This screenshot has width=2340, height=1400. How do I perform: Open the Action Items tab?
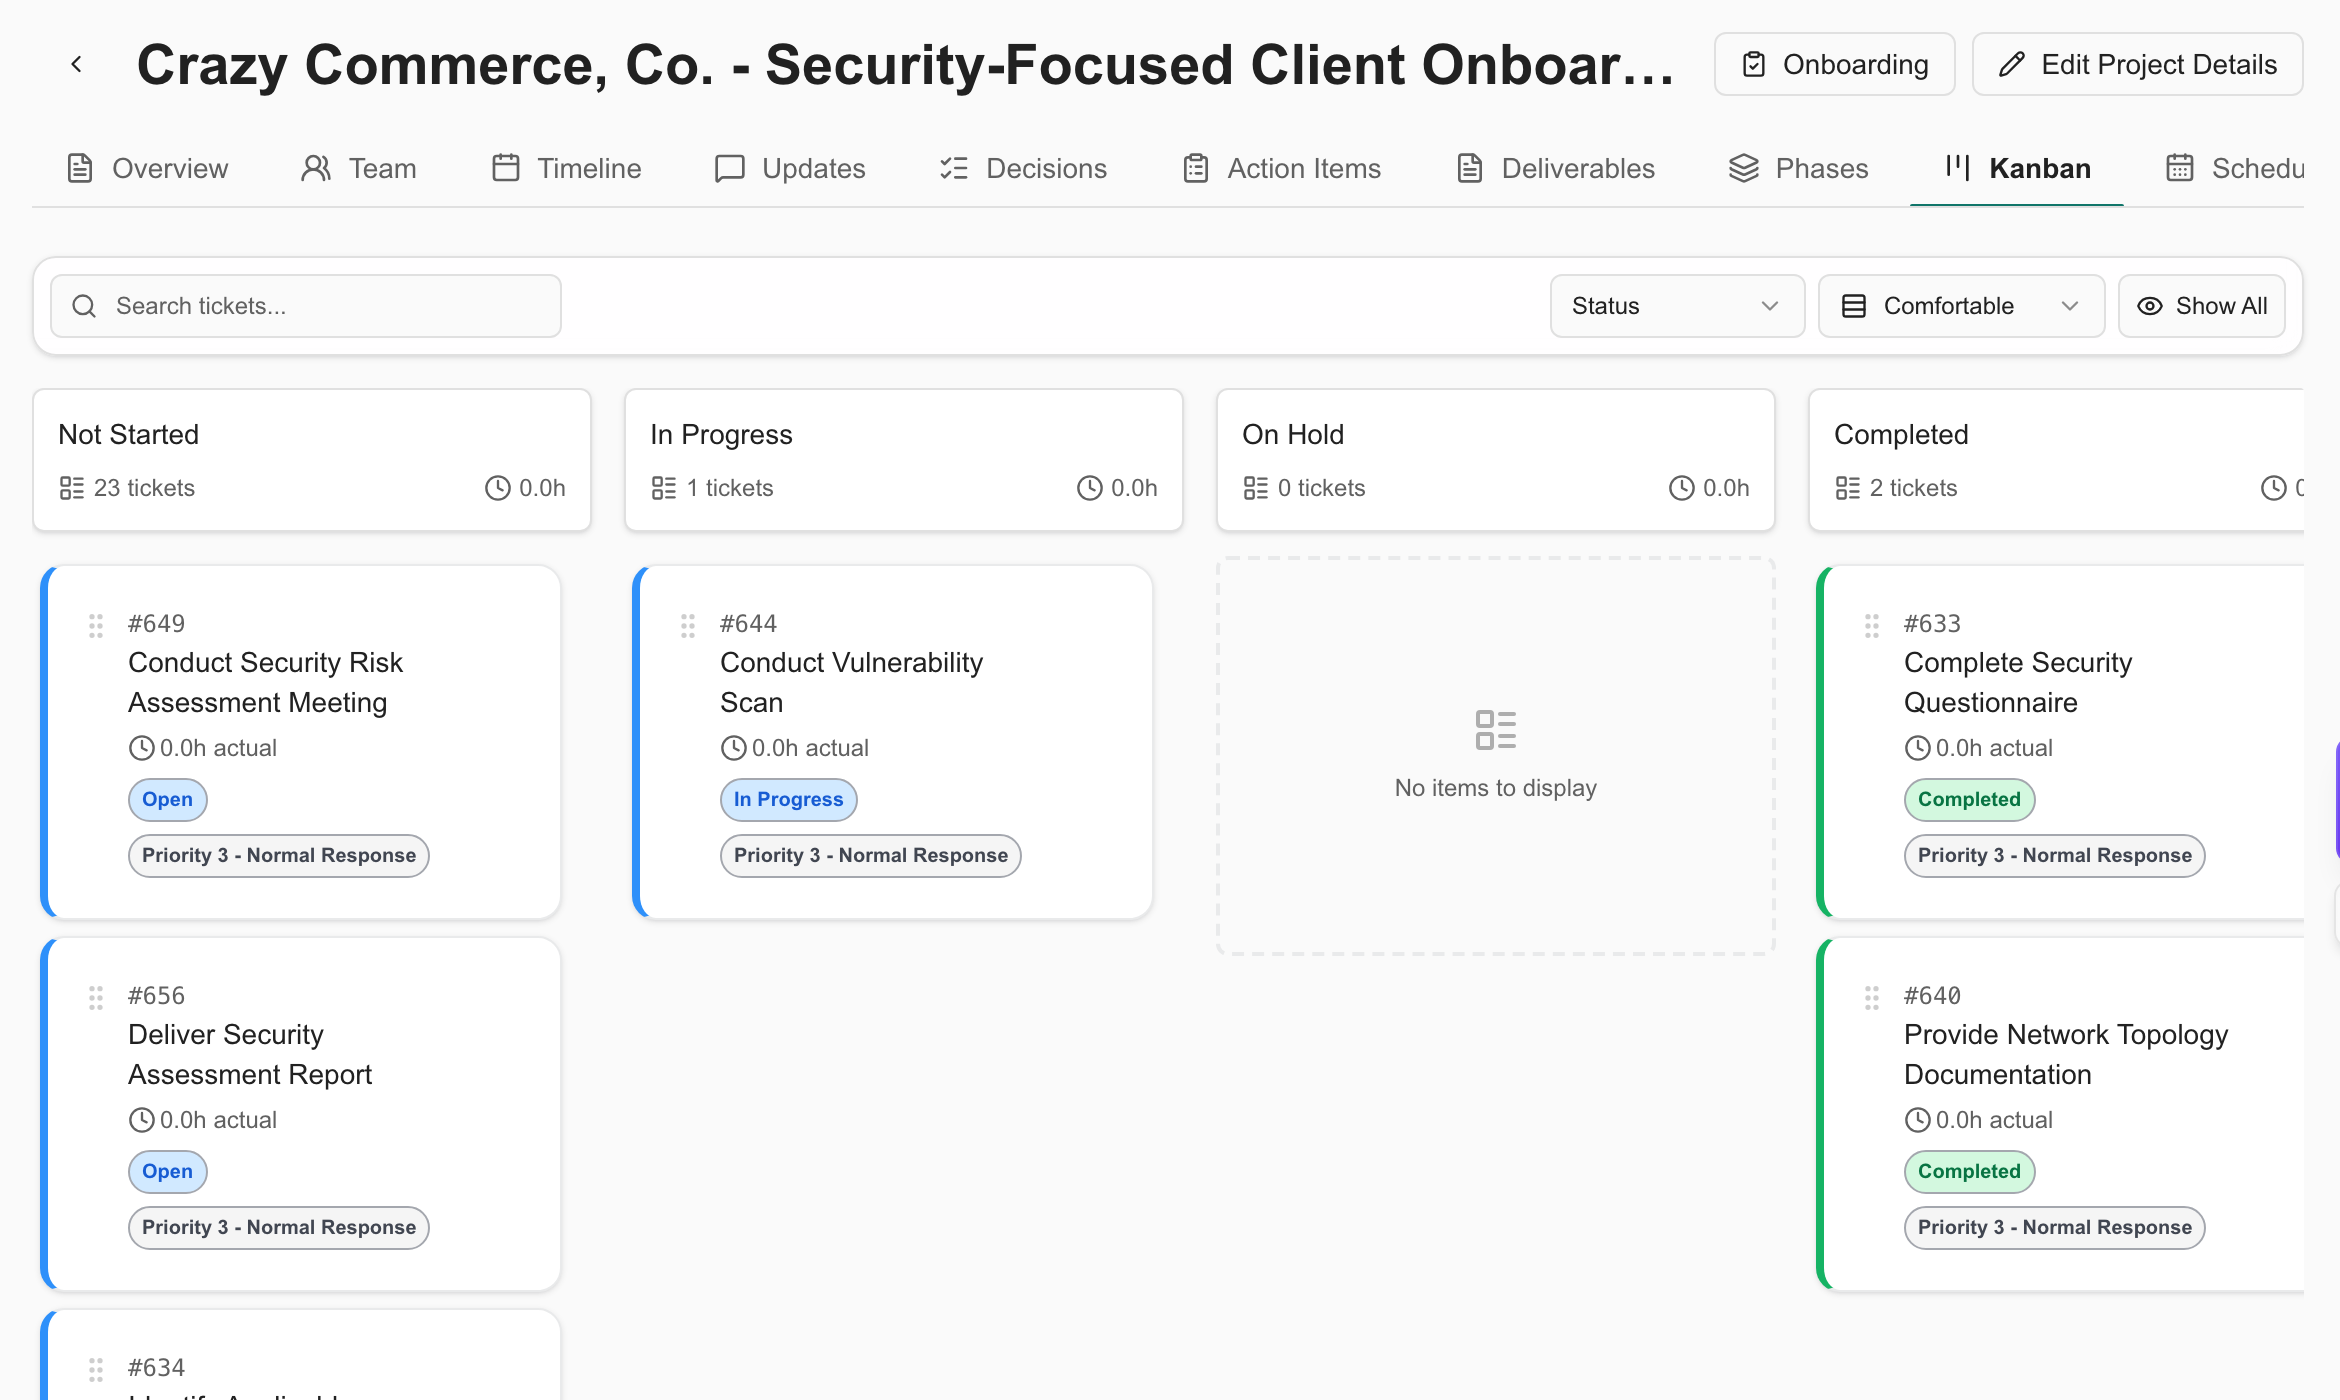[x=1281, y=168]
